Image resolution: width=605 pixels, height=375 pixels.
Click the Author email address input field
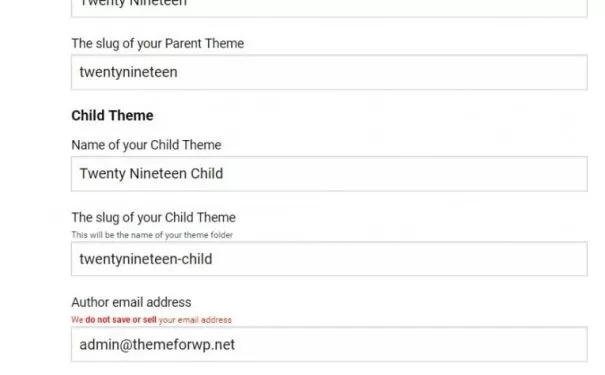pyautogui.click(x=329, y=344)
